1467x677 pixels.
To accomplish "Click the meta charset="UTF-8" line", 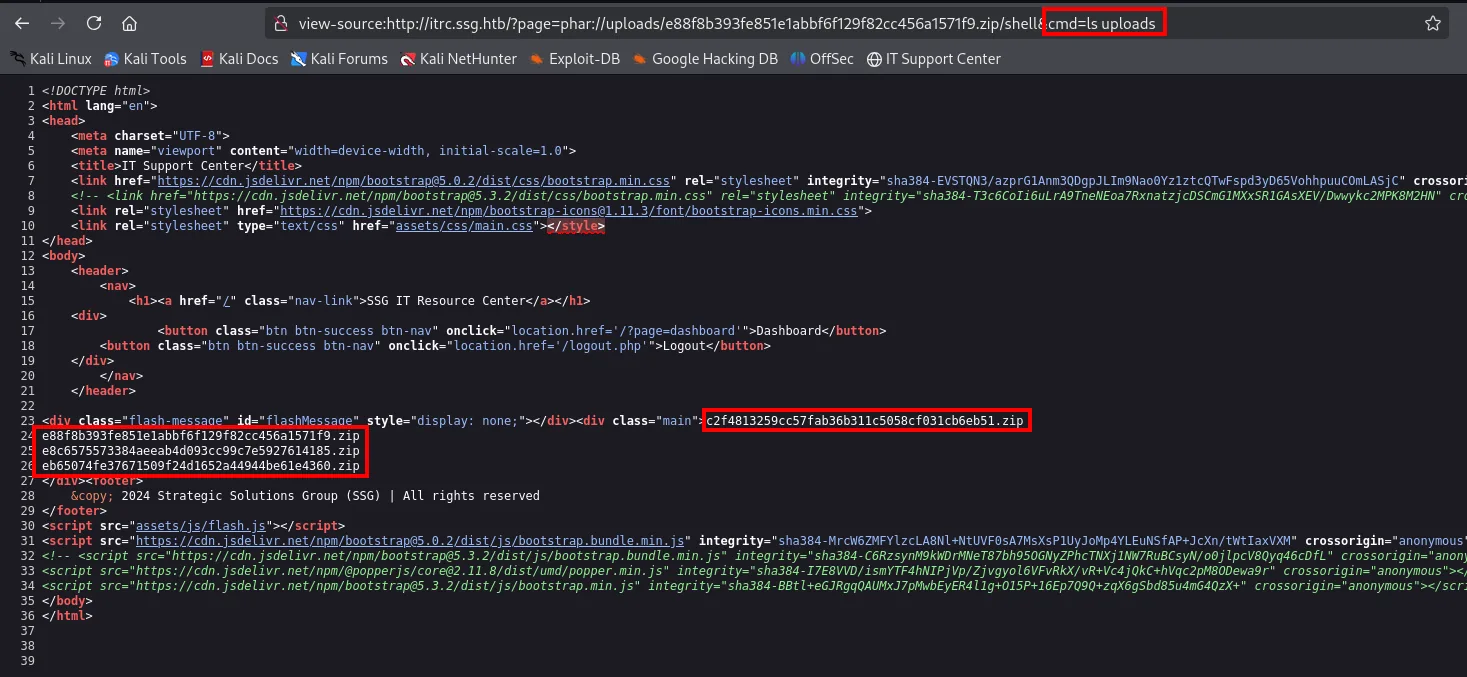I will pos(150,136).
